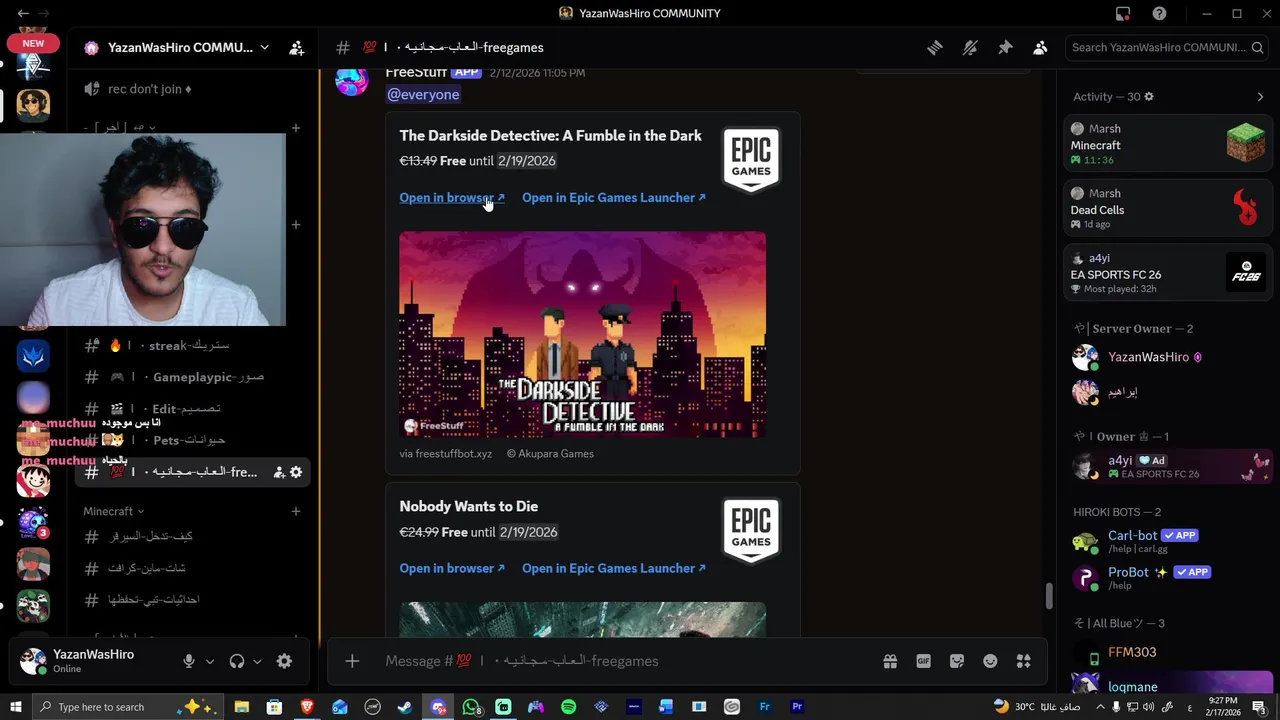The image size is (1280, 720).
Task: Open the emoji picker
Action: click(x=990, y=661)
